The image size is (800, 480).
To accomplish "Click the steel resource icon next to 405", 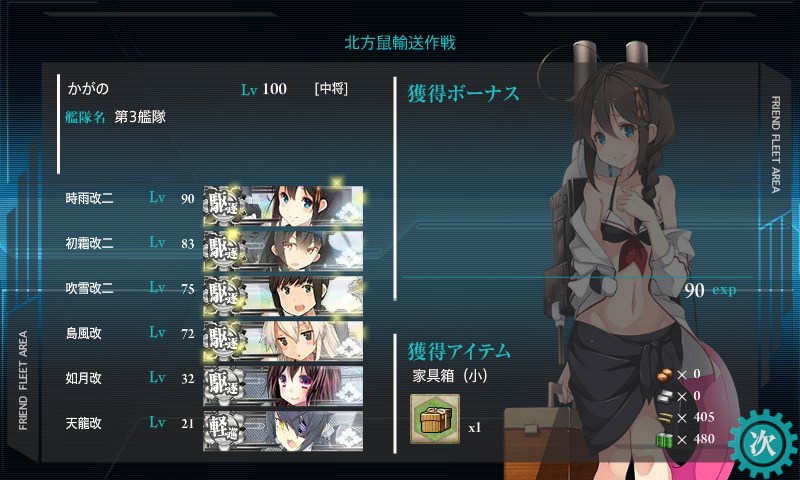I will pos(665,418).
